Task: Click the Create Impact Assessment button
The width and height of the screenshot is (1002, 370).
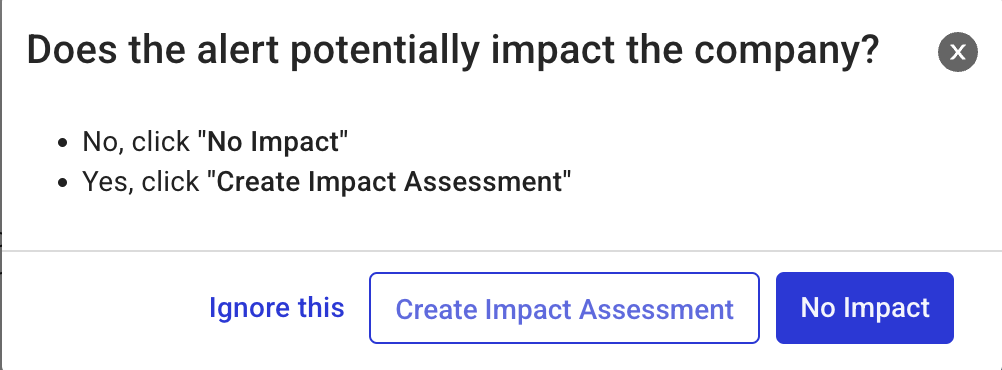Action: (564, 308)
